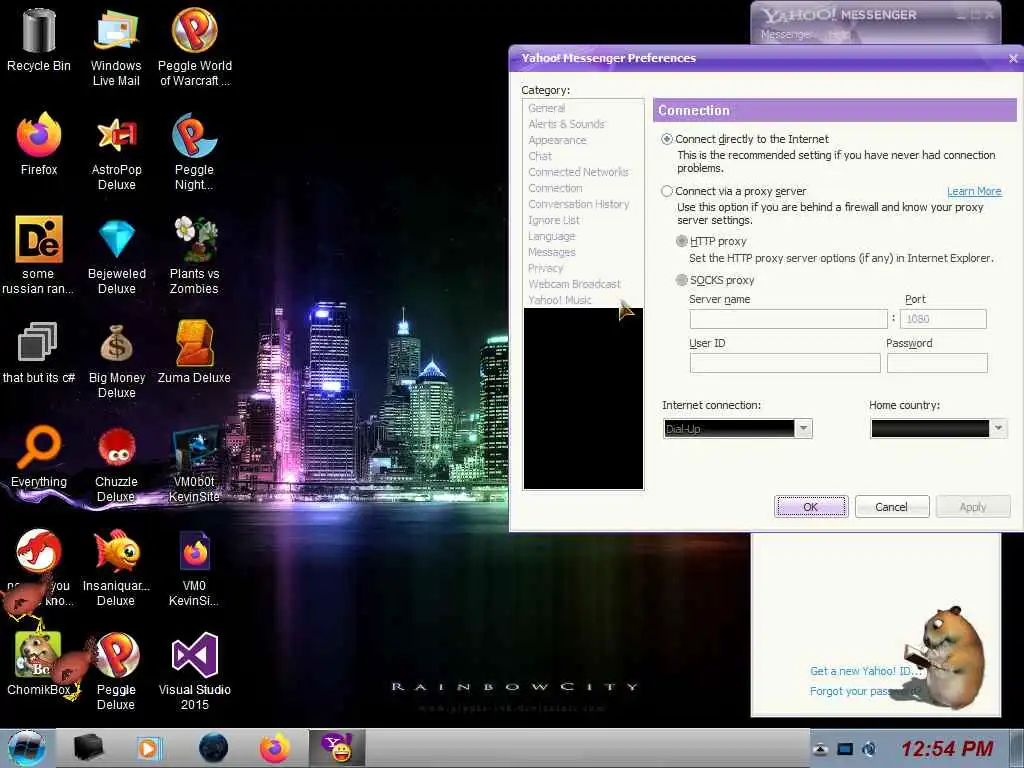1024x768 pixels.
Task: Click the Windows Start orb
Action: (26, 748)
